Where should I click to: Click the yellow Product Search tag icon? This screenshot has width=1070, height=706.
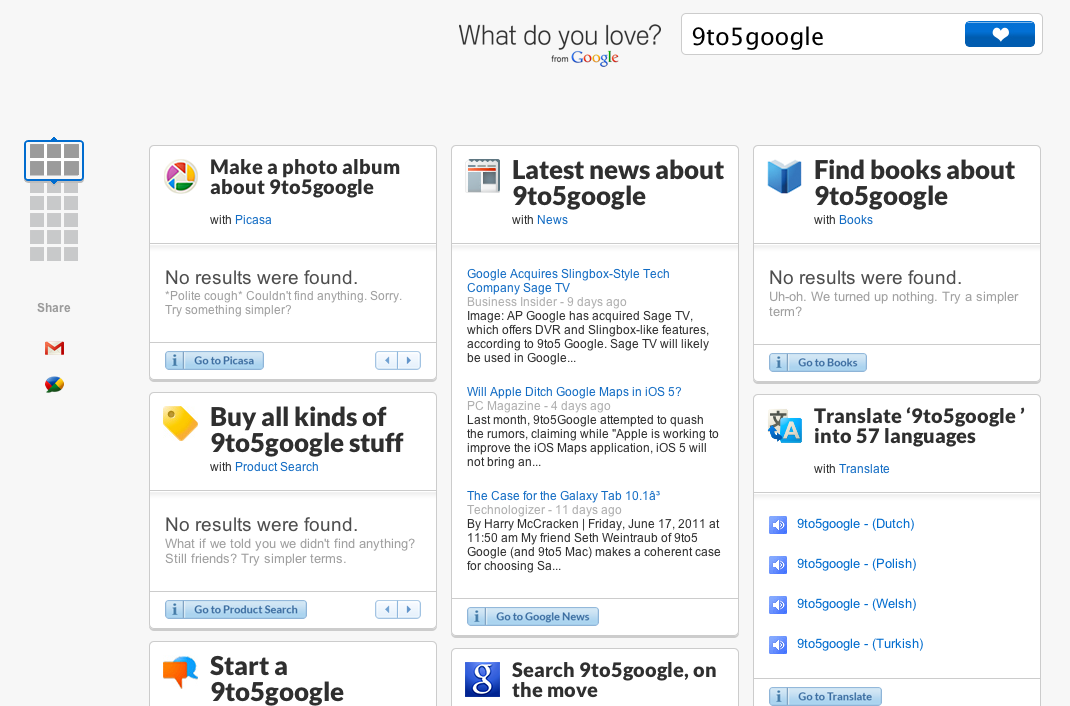(181, 423)
